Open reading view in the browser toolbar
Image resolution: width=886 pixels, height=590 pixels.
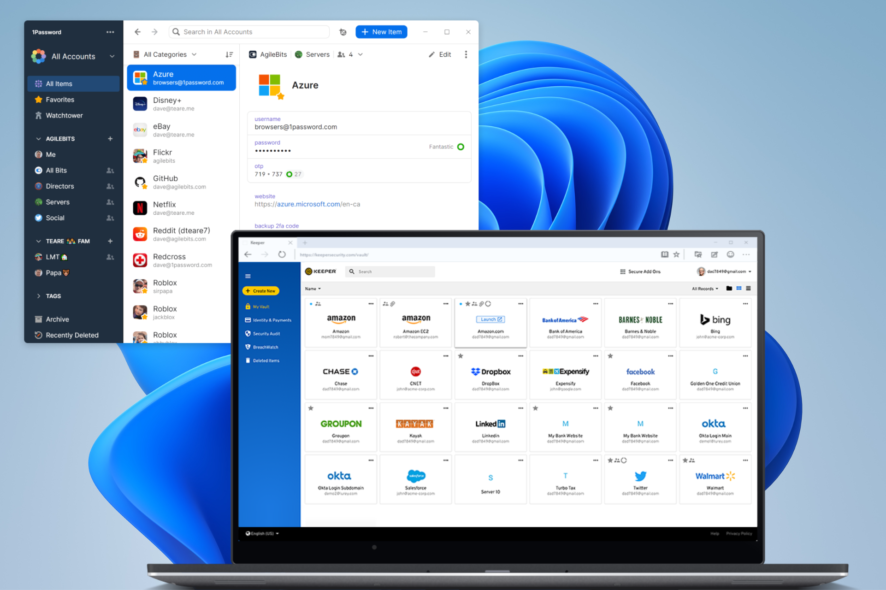(664, 254)
